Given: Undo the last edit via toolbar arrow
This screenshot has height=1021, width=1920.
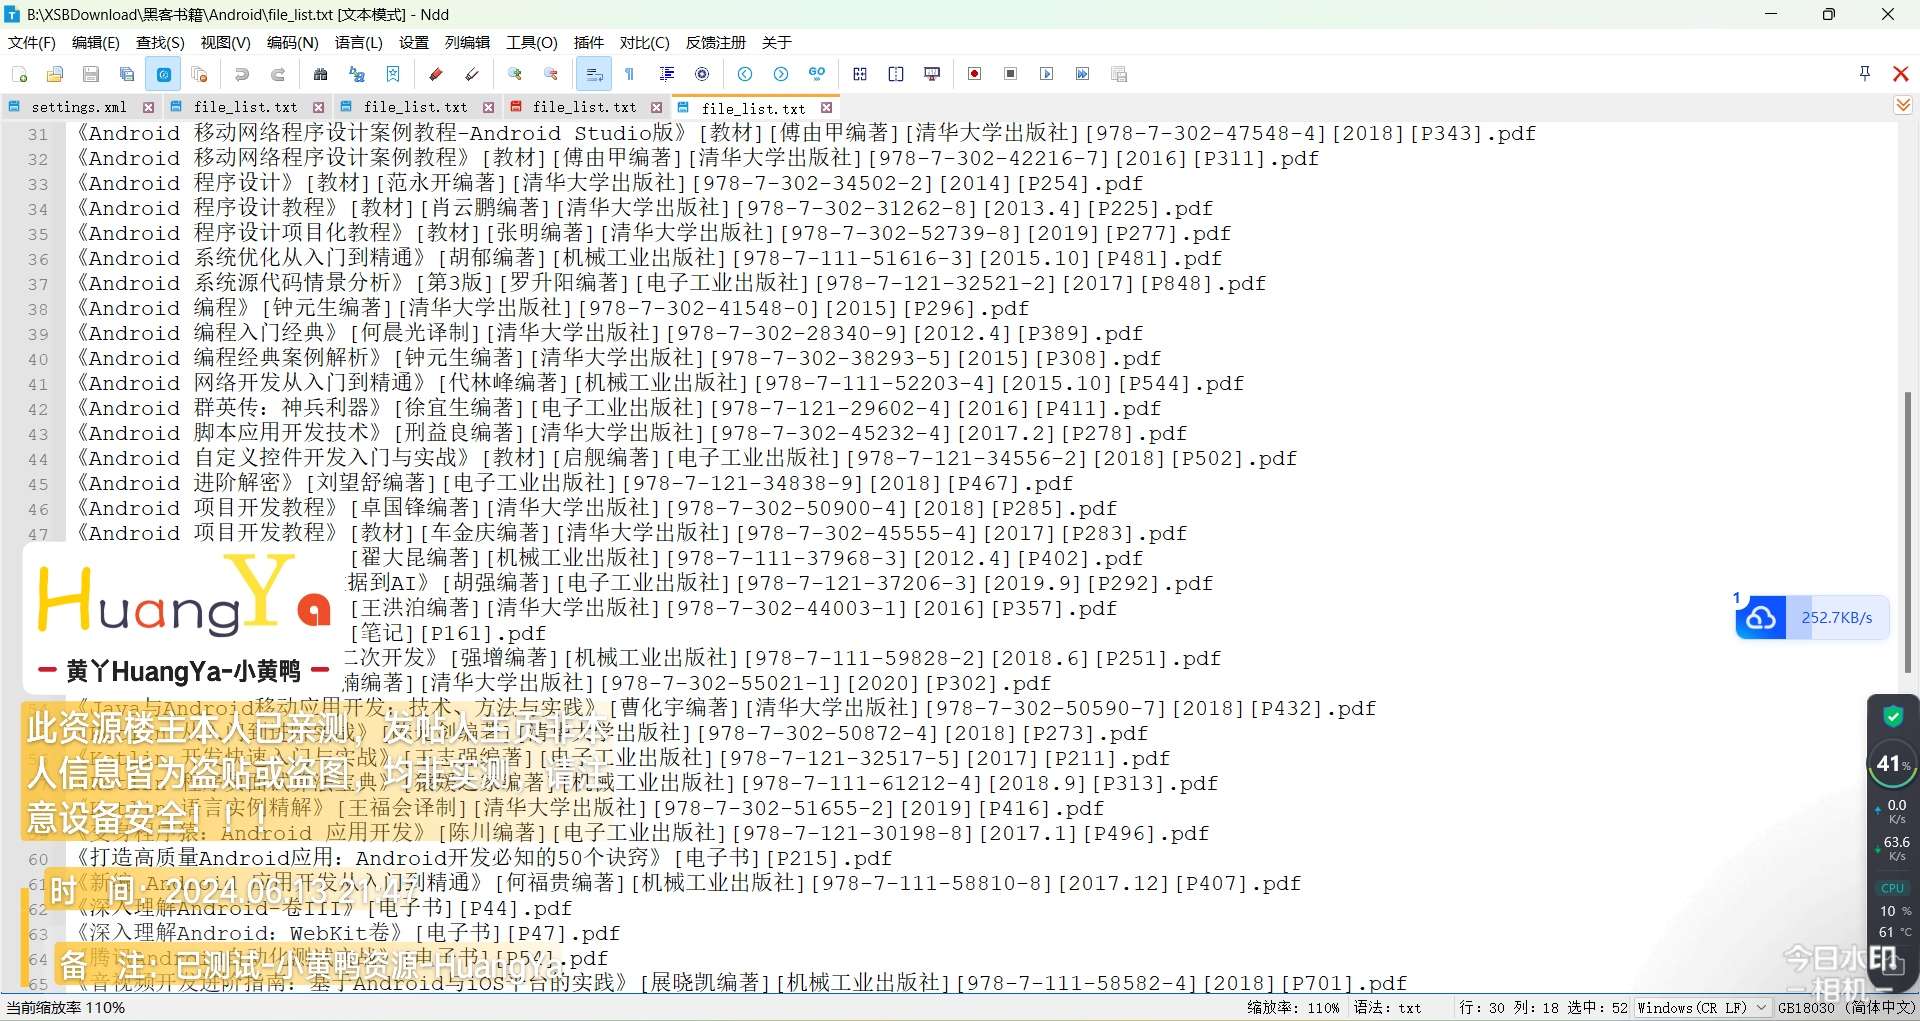Looking at the screenshot, I should click(242, 74).
